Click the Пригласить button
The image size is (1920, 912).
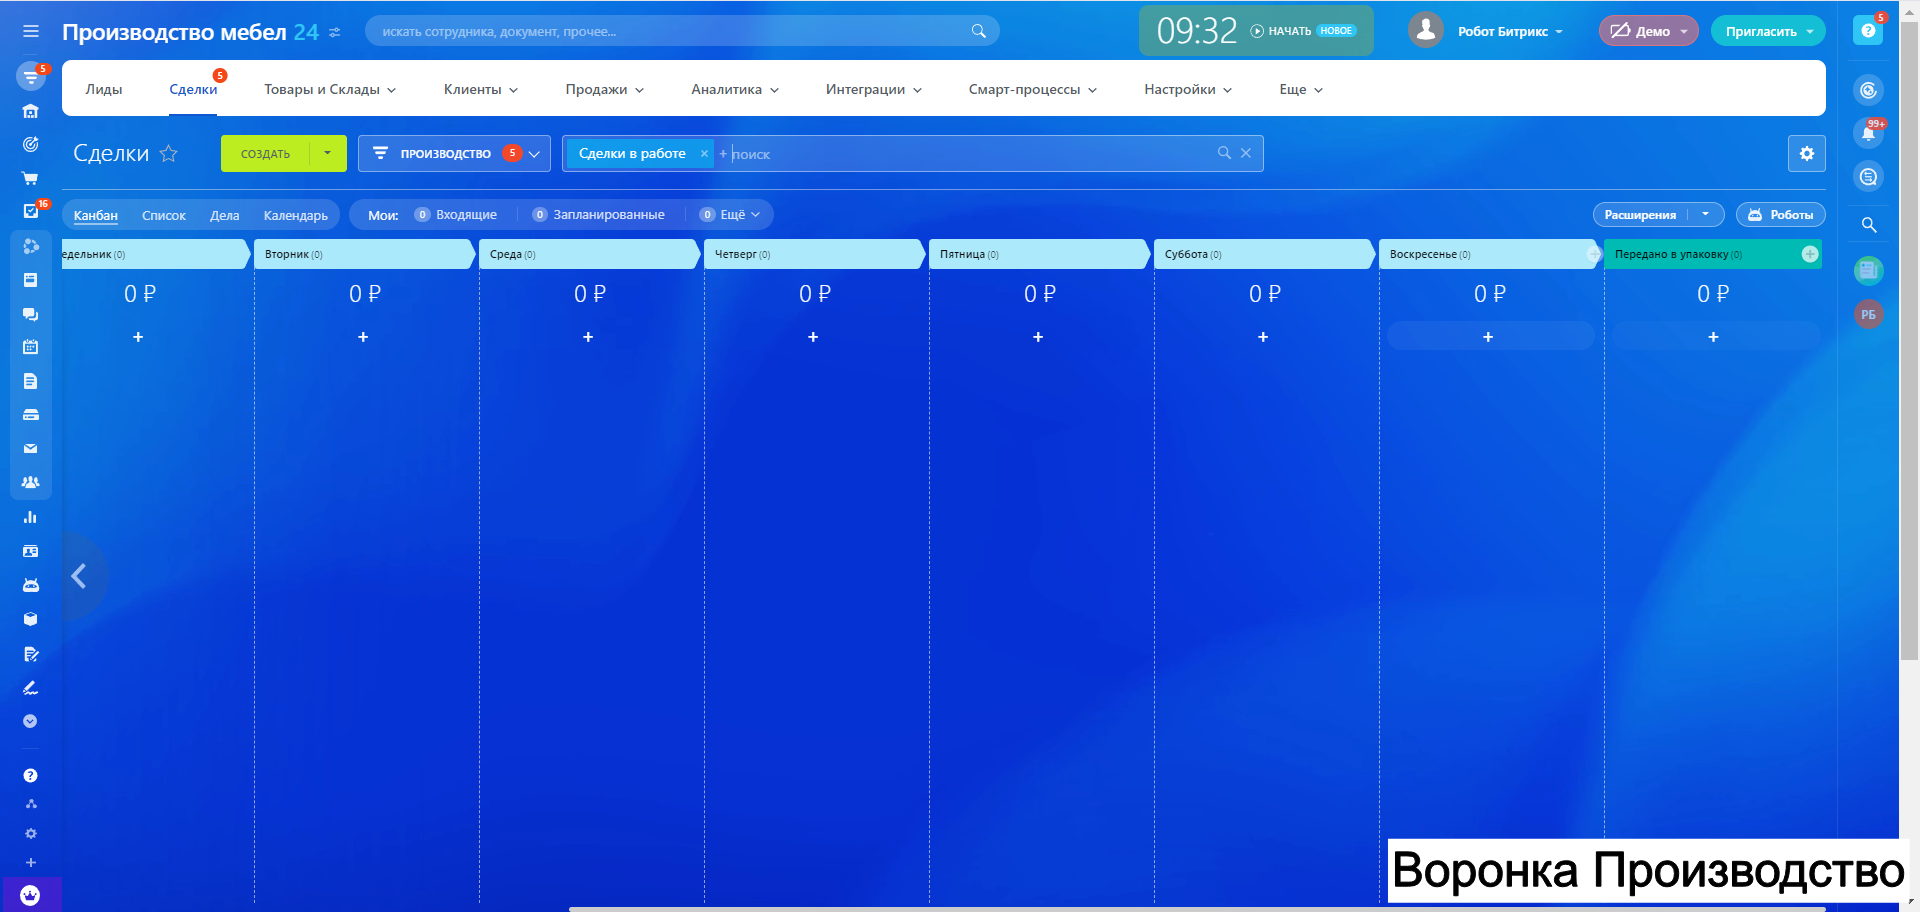(1768, 31)
